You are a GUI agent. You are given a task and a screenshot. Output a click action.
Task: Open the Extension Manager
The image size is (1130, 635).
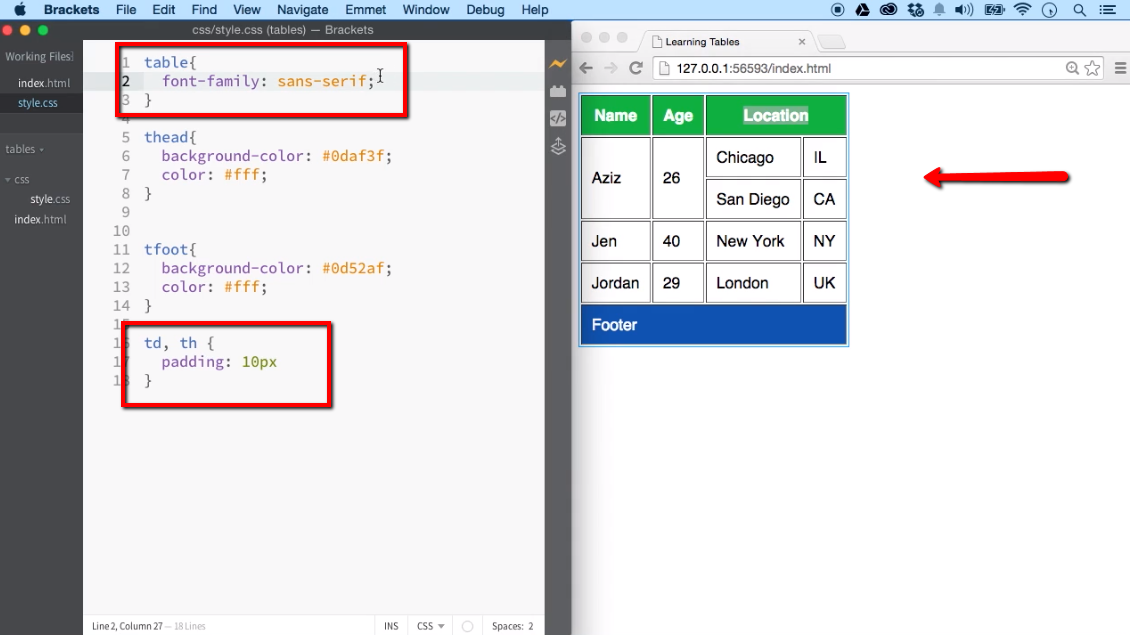[557, 91]
